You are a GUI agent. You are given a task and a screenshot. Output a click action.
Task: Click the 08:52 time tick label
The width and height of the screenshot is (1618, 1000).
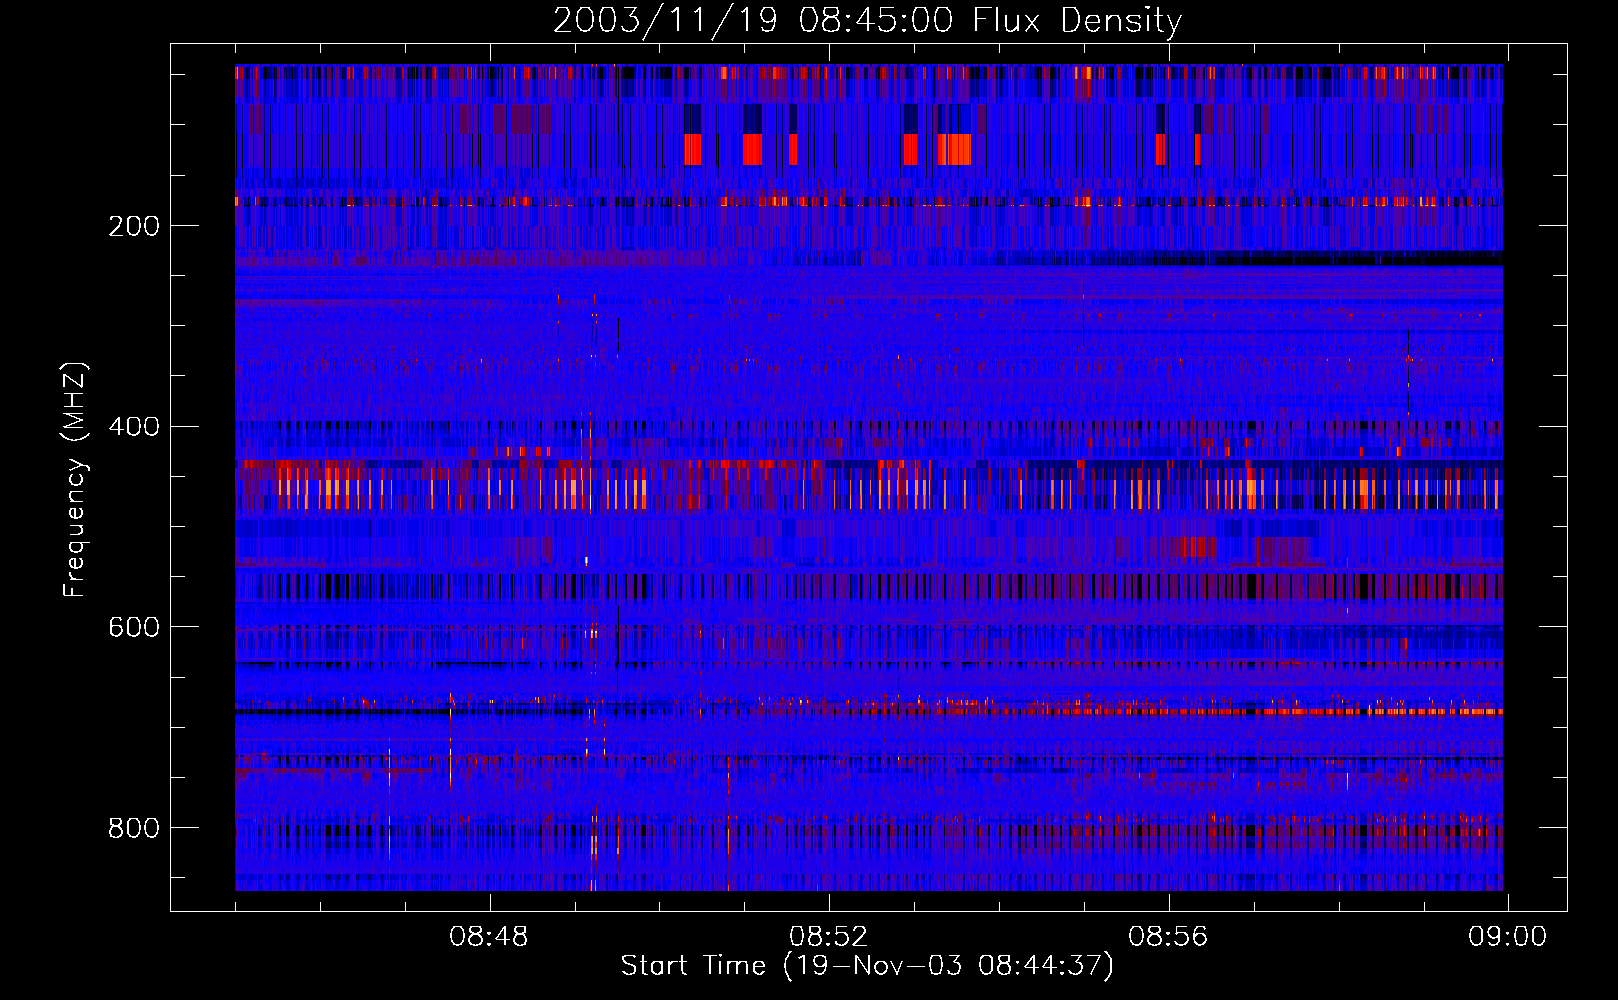coord(828,937)
